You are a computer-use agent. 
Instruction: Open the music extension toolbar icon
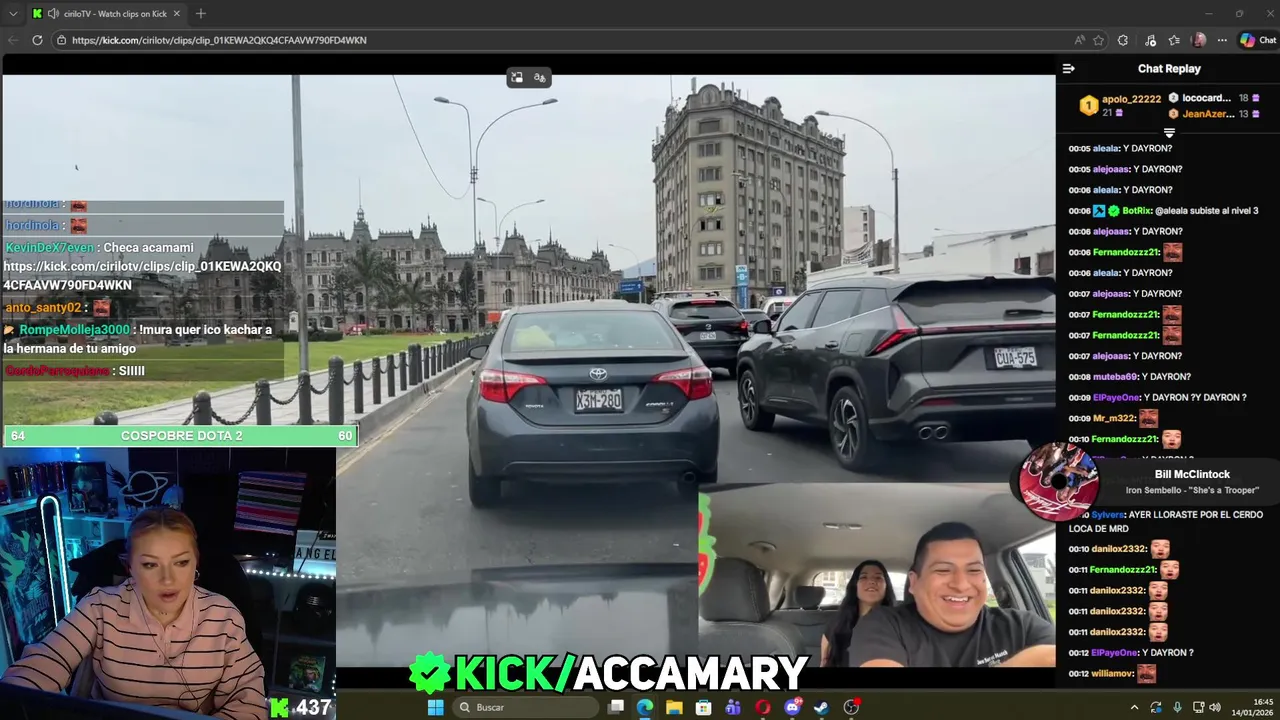tap(1150, 40)
